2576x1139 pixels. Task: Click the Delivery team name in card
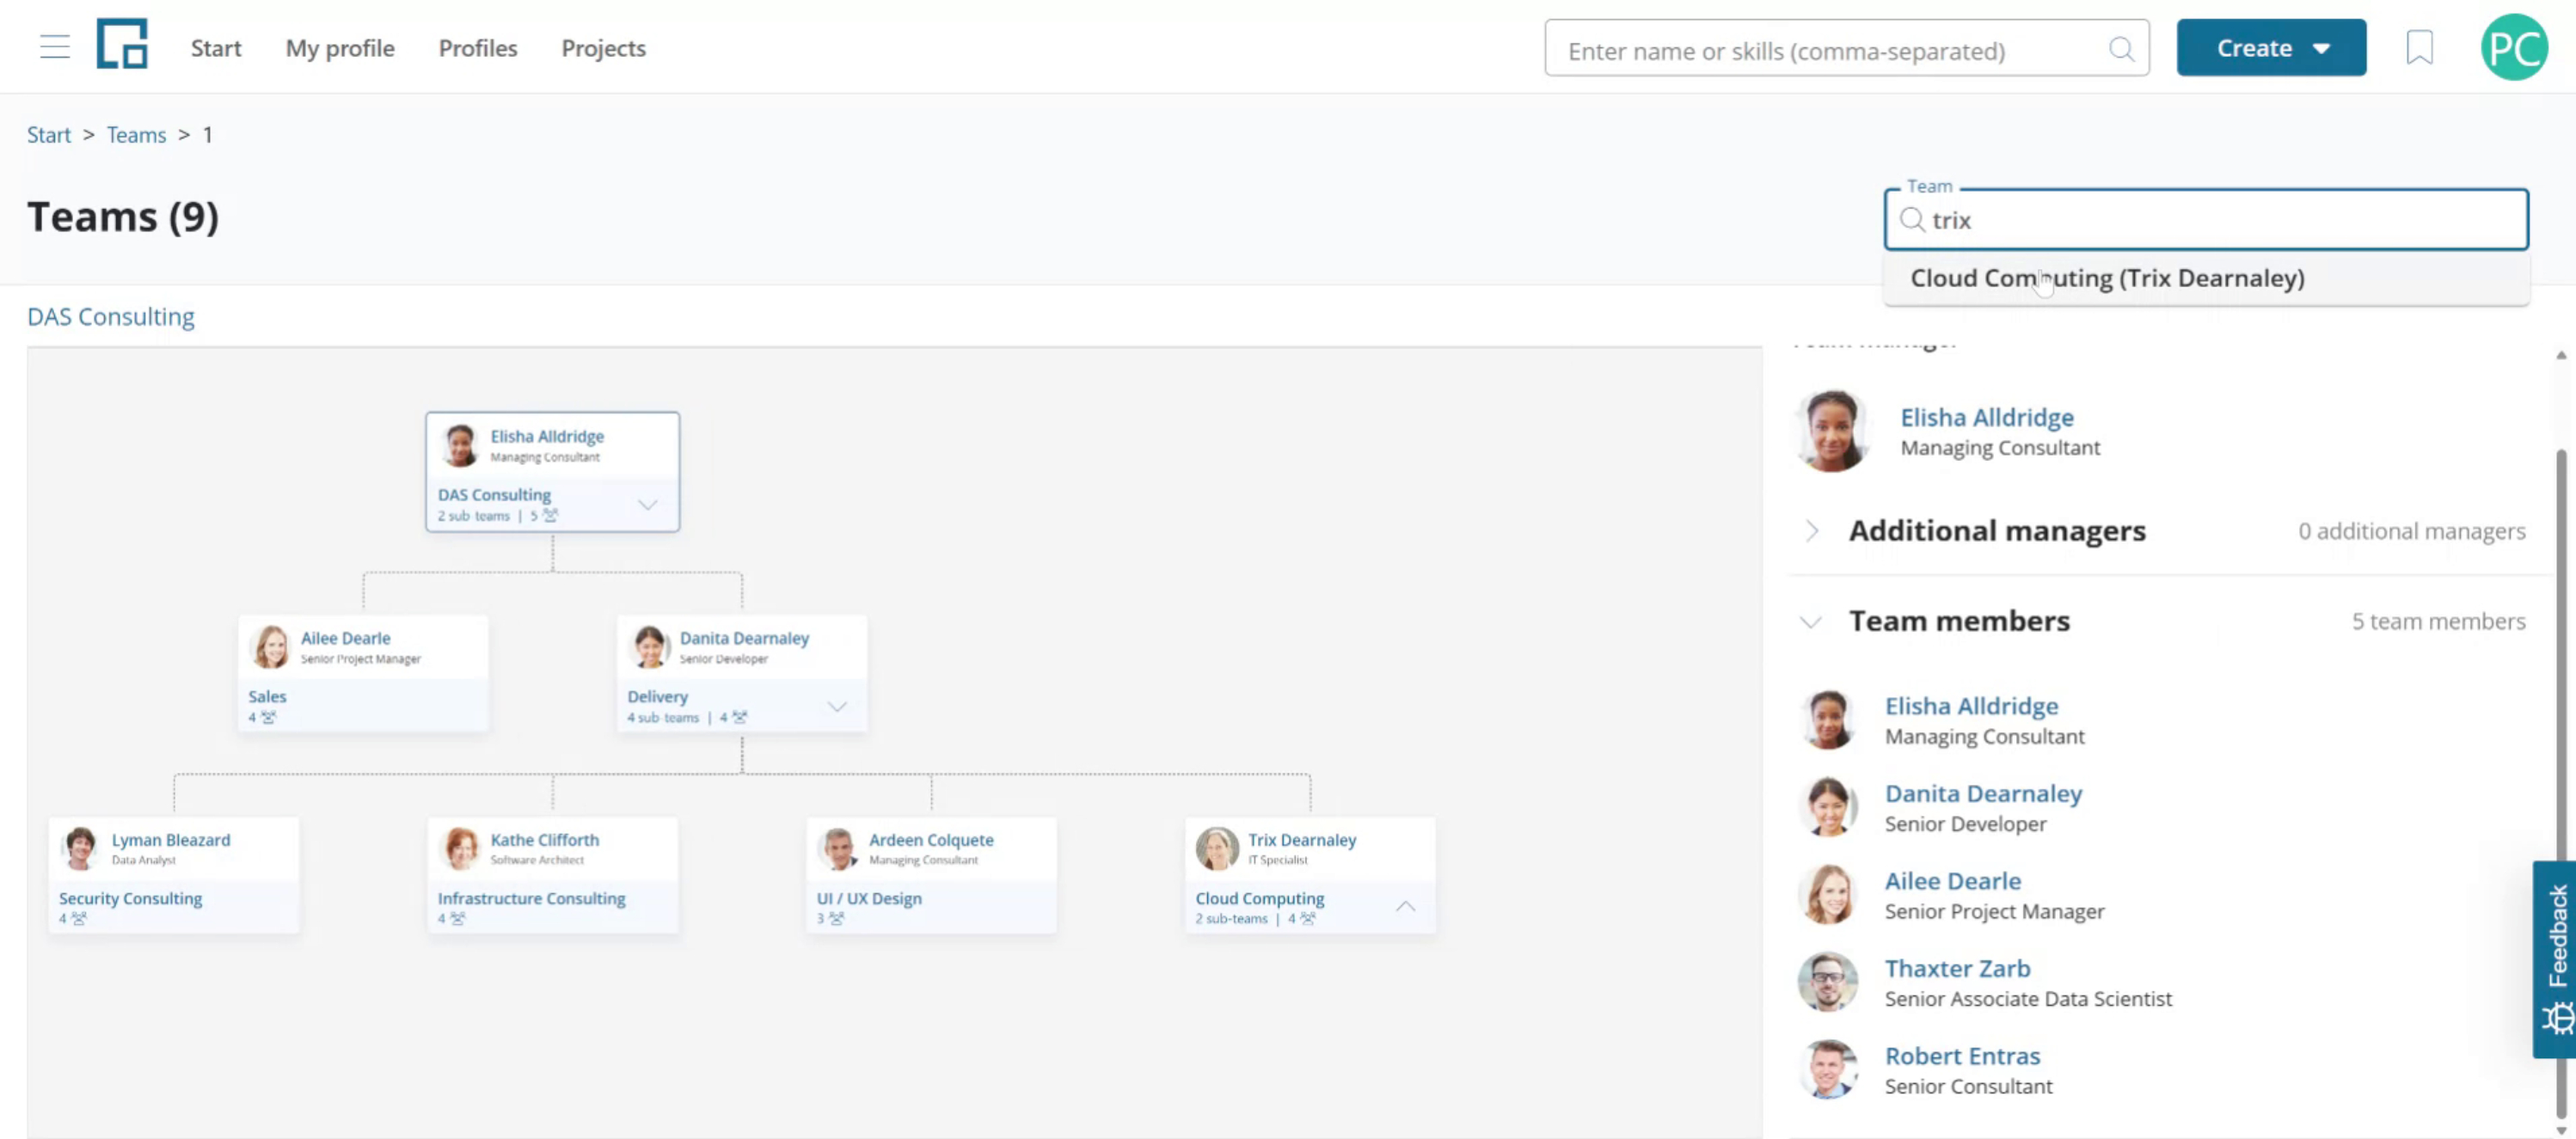657,697
